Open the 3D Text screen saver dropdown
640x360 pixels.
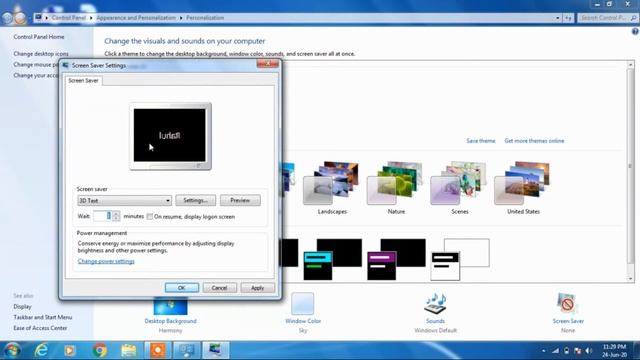pos(124,200)
